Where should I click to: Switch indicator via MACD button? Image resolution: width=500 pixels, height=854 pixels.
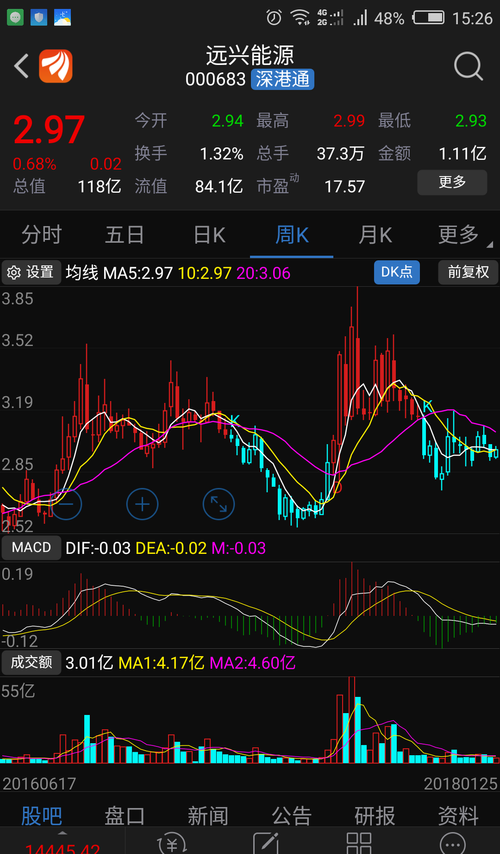click(x=31, y=547)
